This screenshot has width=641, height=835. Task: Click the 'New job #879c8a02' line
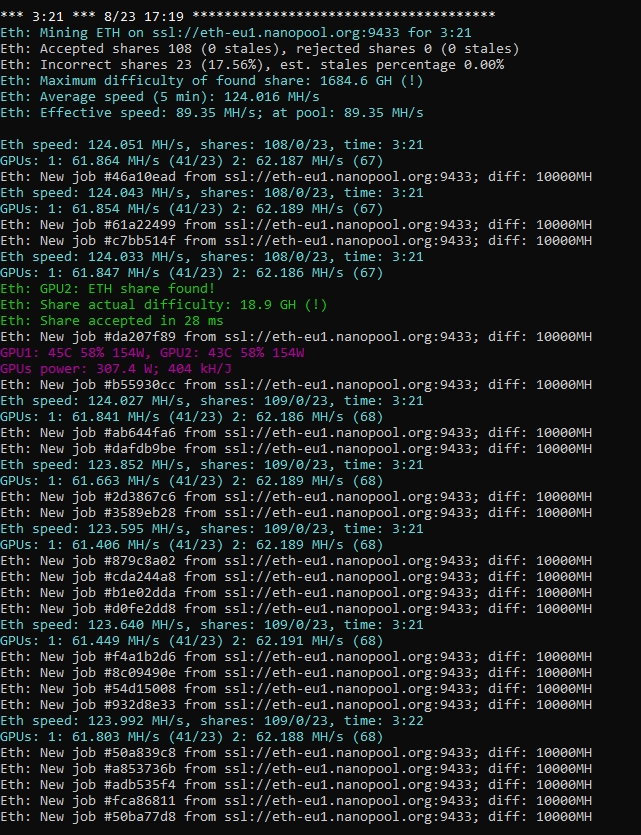pos(296,560)
